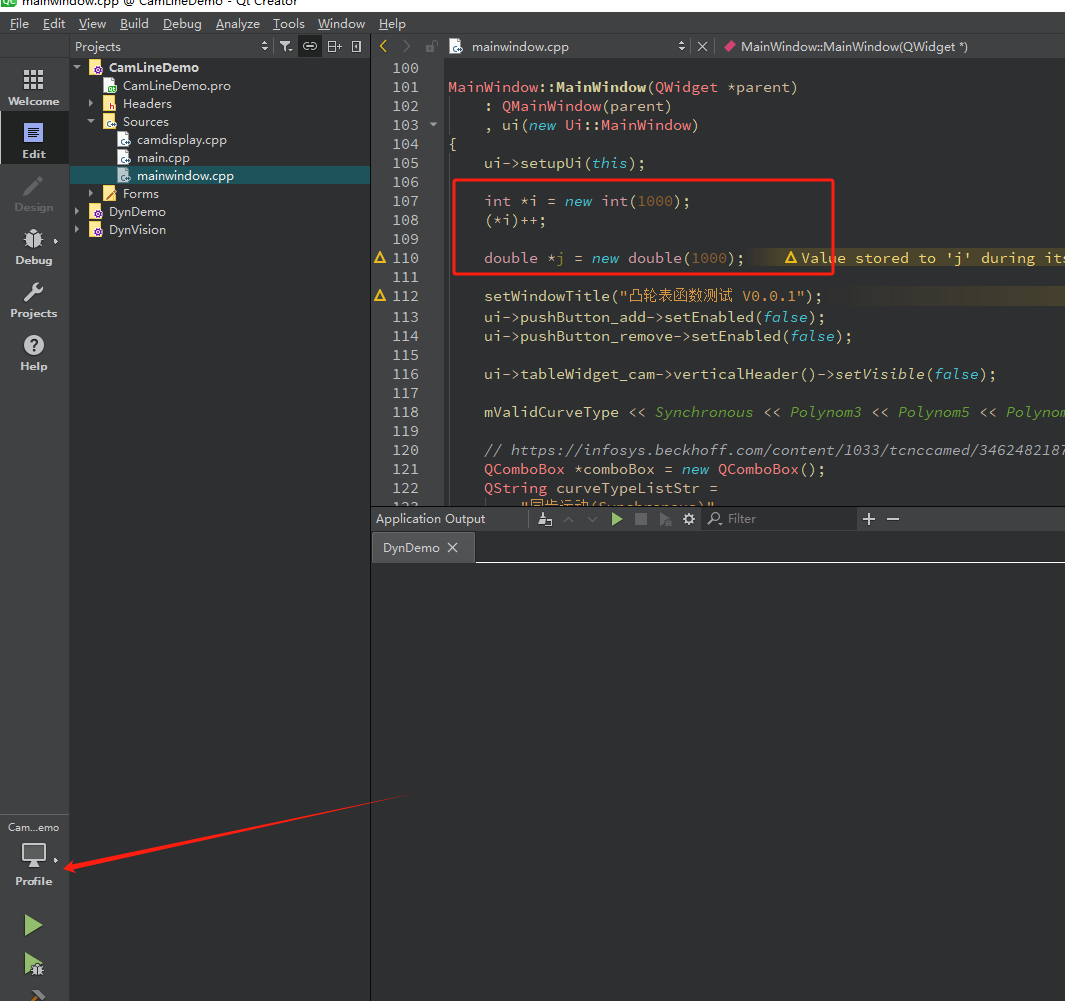Open MainWindow::MainWindow symbol selector
1065x1001 pixels.
854,46
